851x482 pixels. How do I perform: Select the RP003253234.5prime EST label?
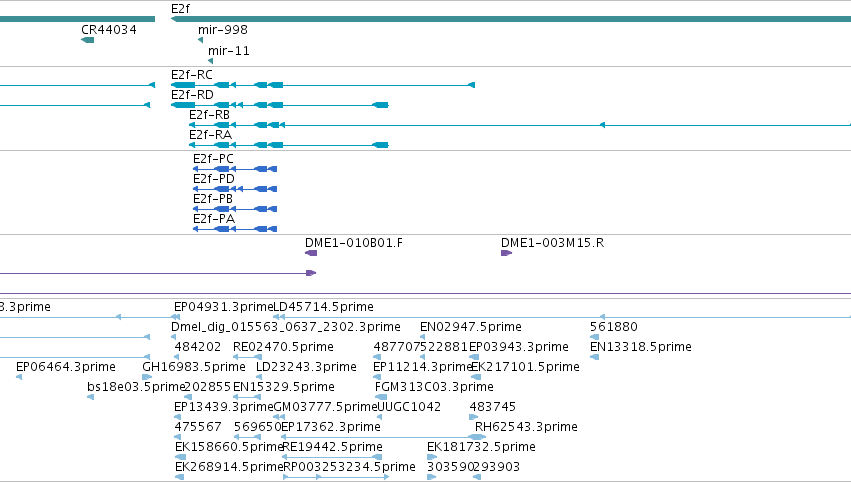(x=350, y=468)
